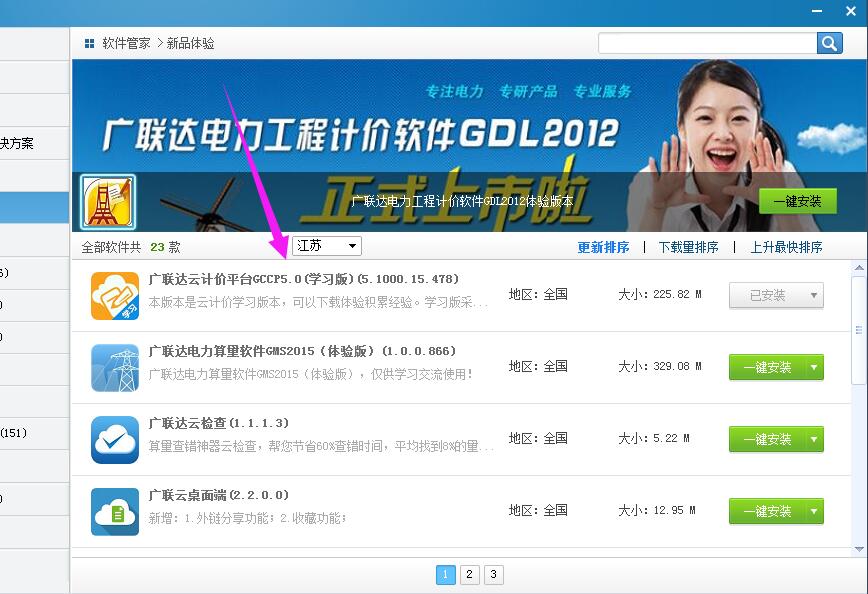
Task: Click the GMS2015 description 仅供学习交流使用
Action: click(x=311, y=374)
